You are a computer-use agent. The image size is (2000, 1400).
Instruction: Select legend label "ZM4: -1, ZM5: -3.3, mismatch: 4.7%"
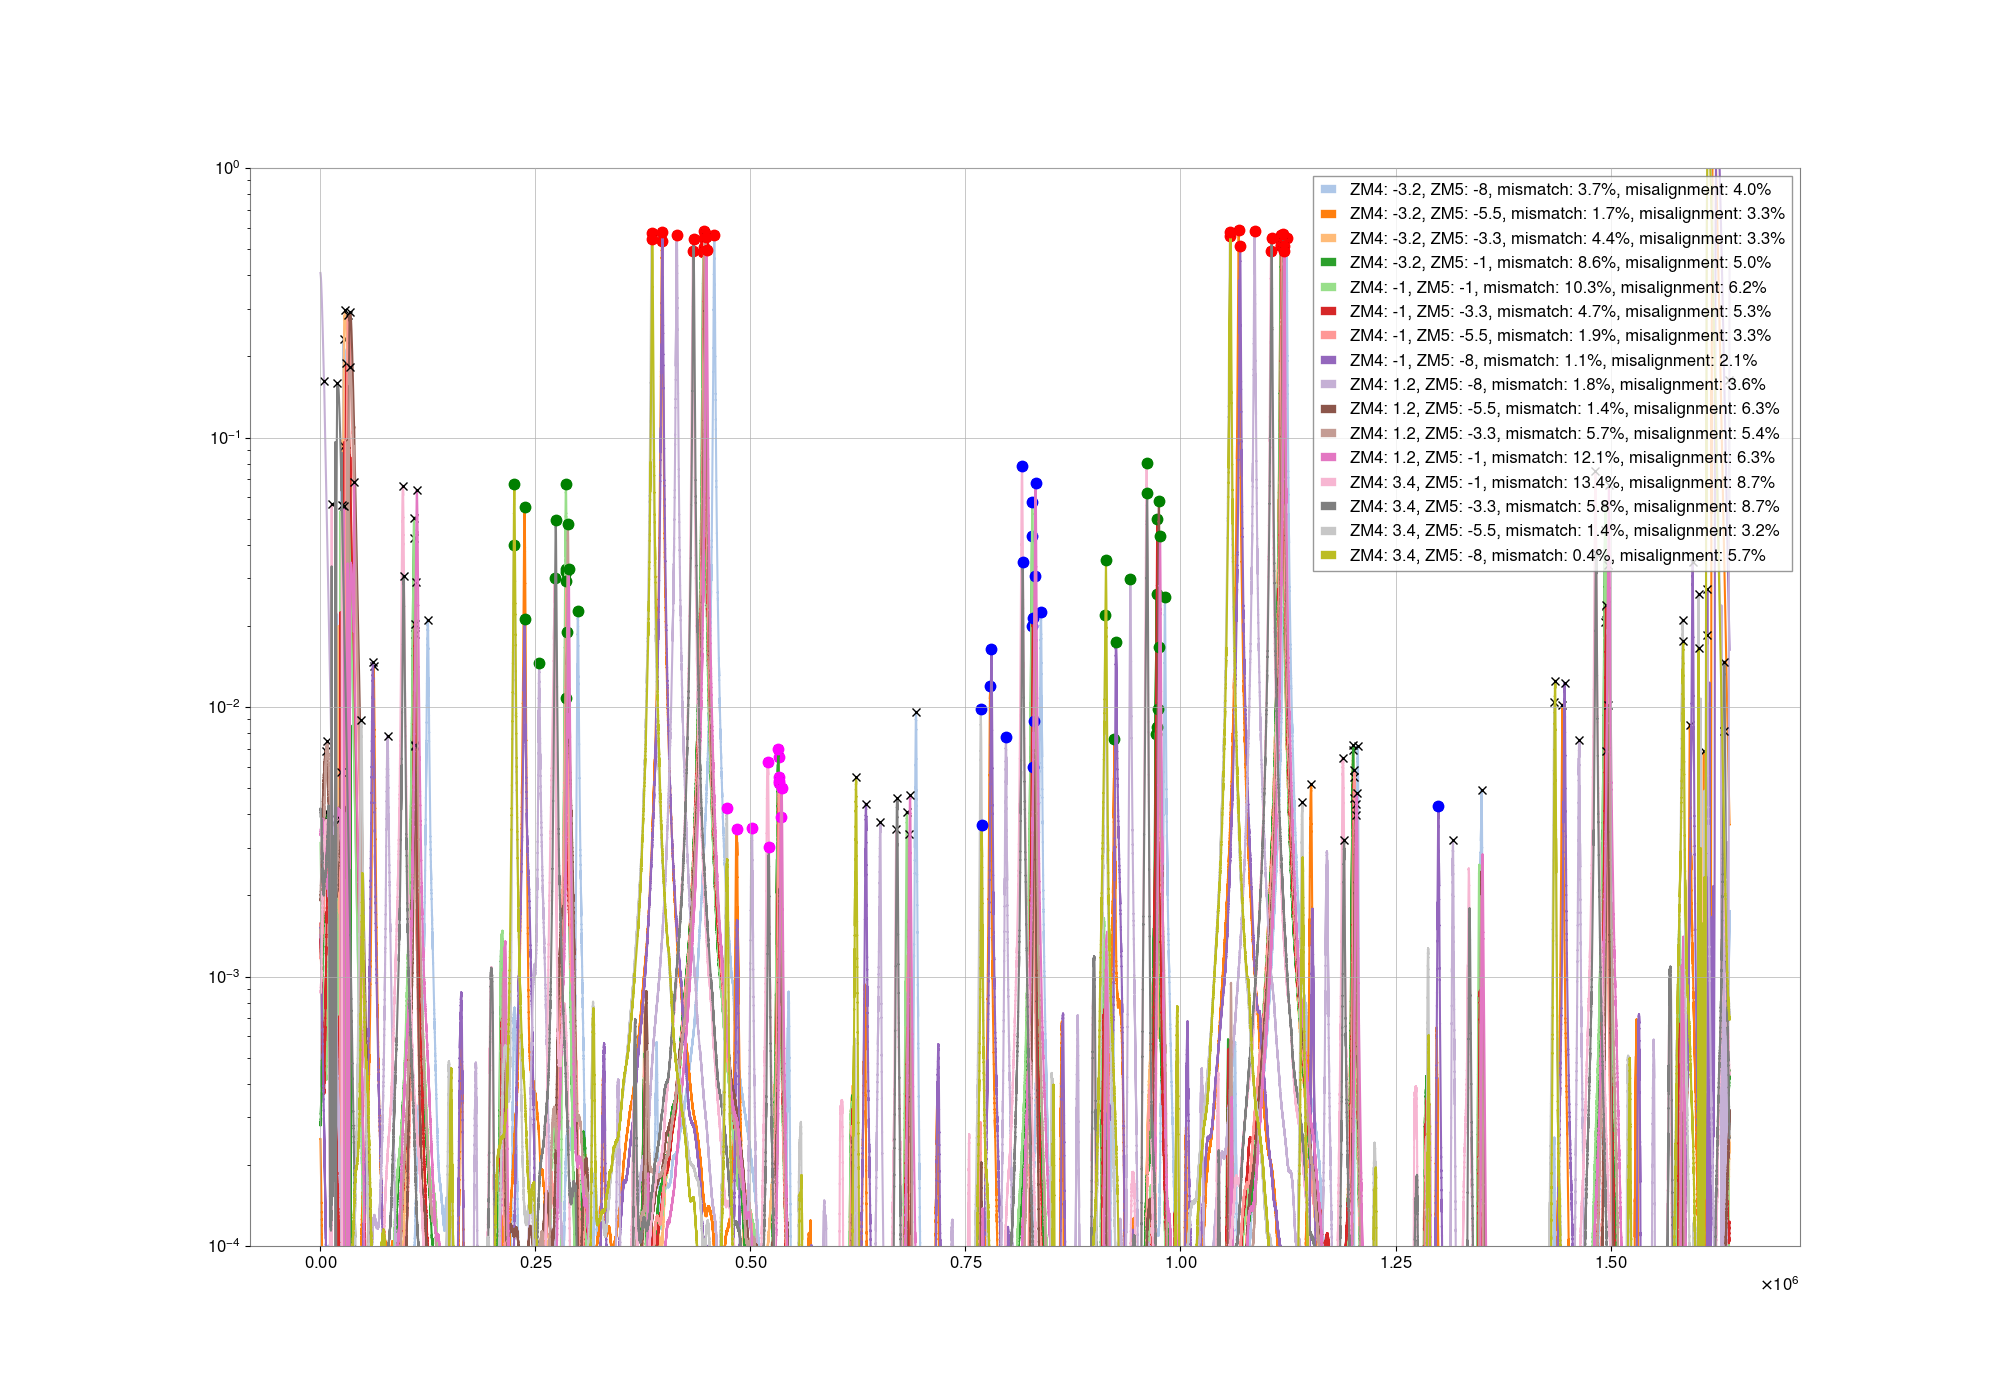pos(1481,311)
